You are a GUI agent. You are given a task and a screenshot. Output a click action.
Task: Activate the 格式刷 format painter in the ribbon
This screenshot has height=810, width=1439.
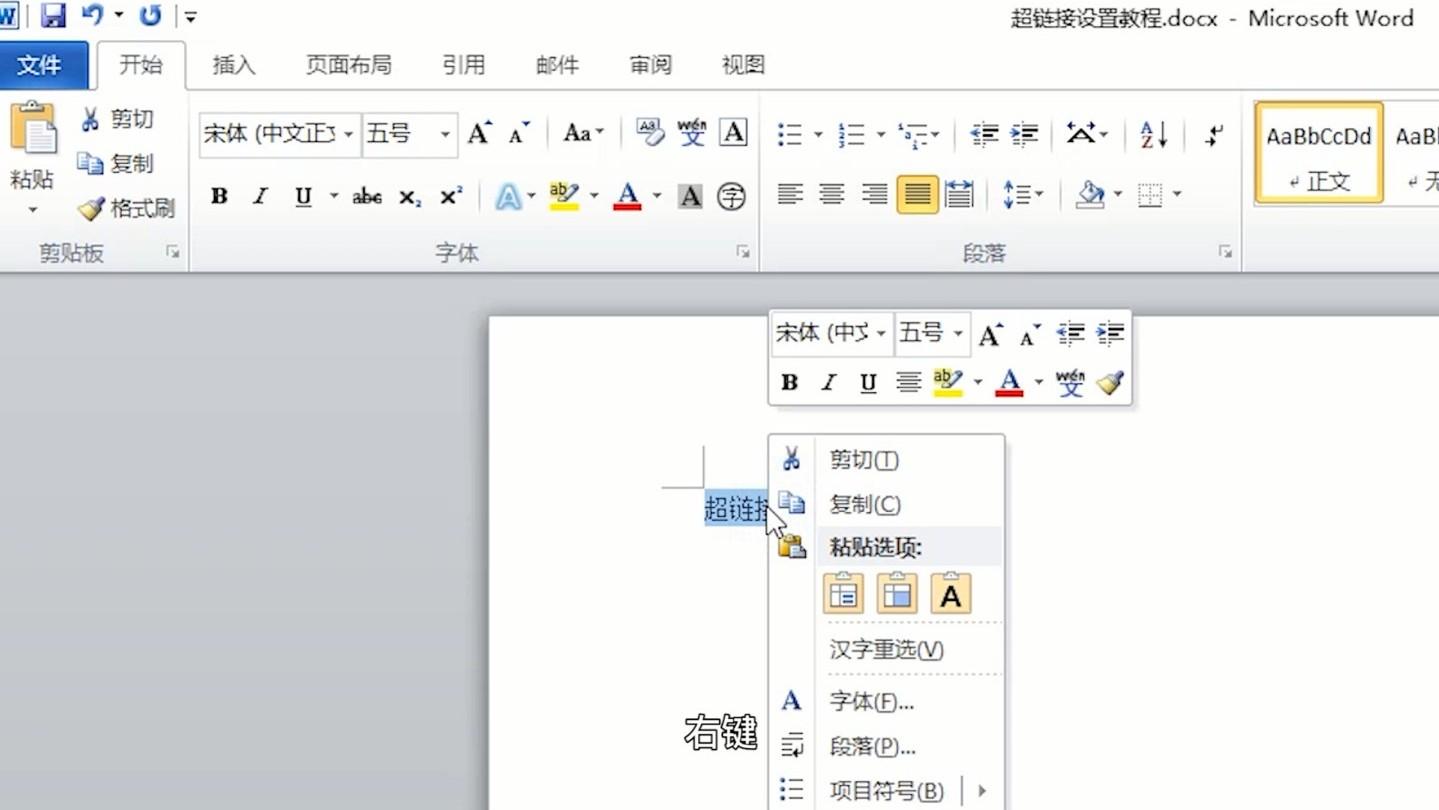point(127,208)
